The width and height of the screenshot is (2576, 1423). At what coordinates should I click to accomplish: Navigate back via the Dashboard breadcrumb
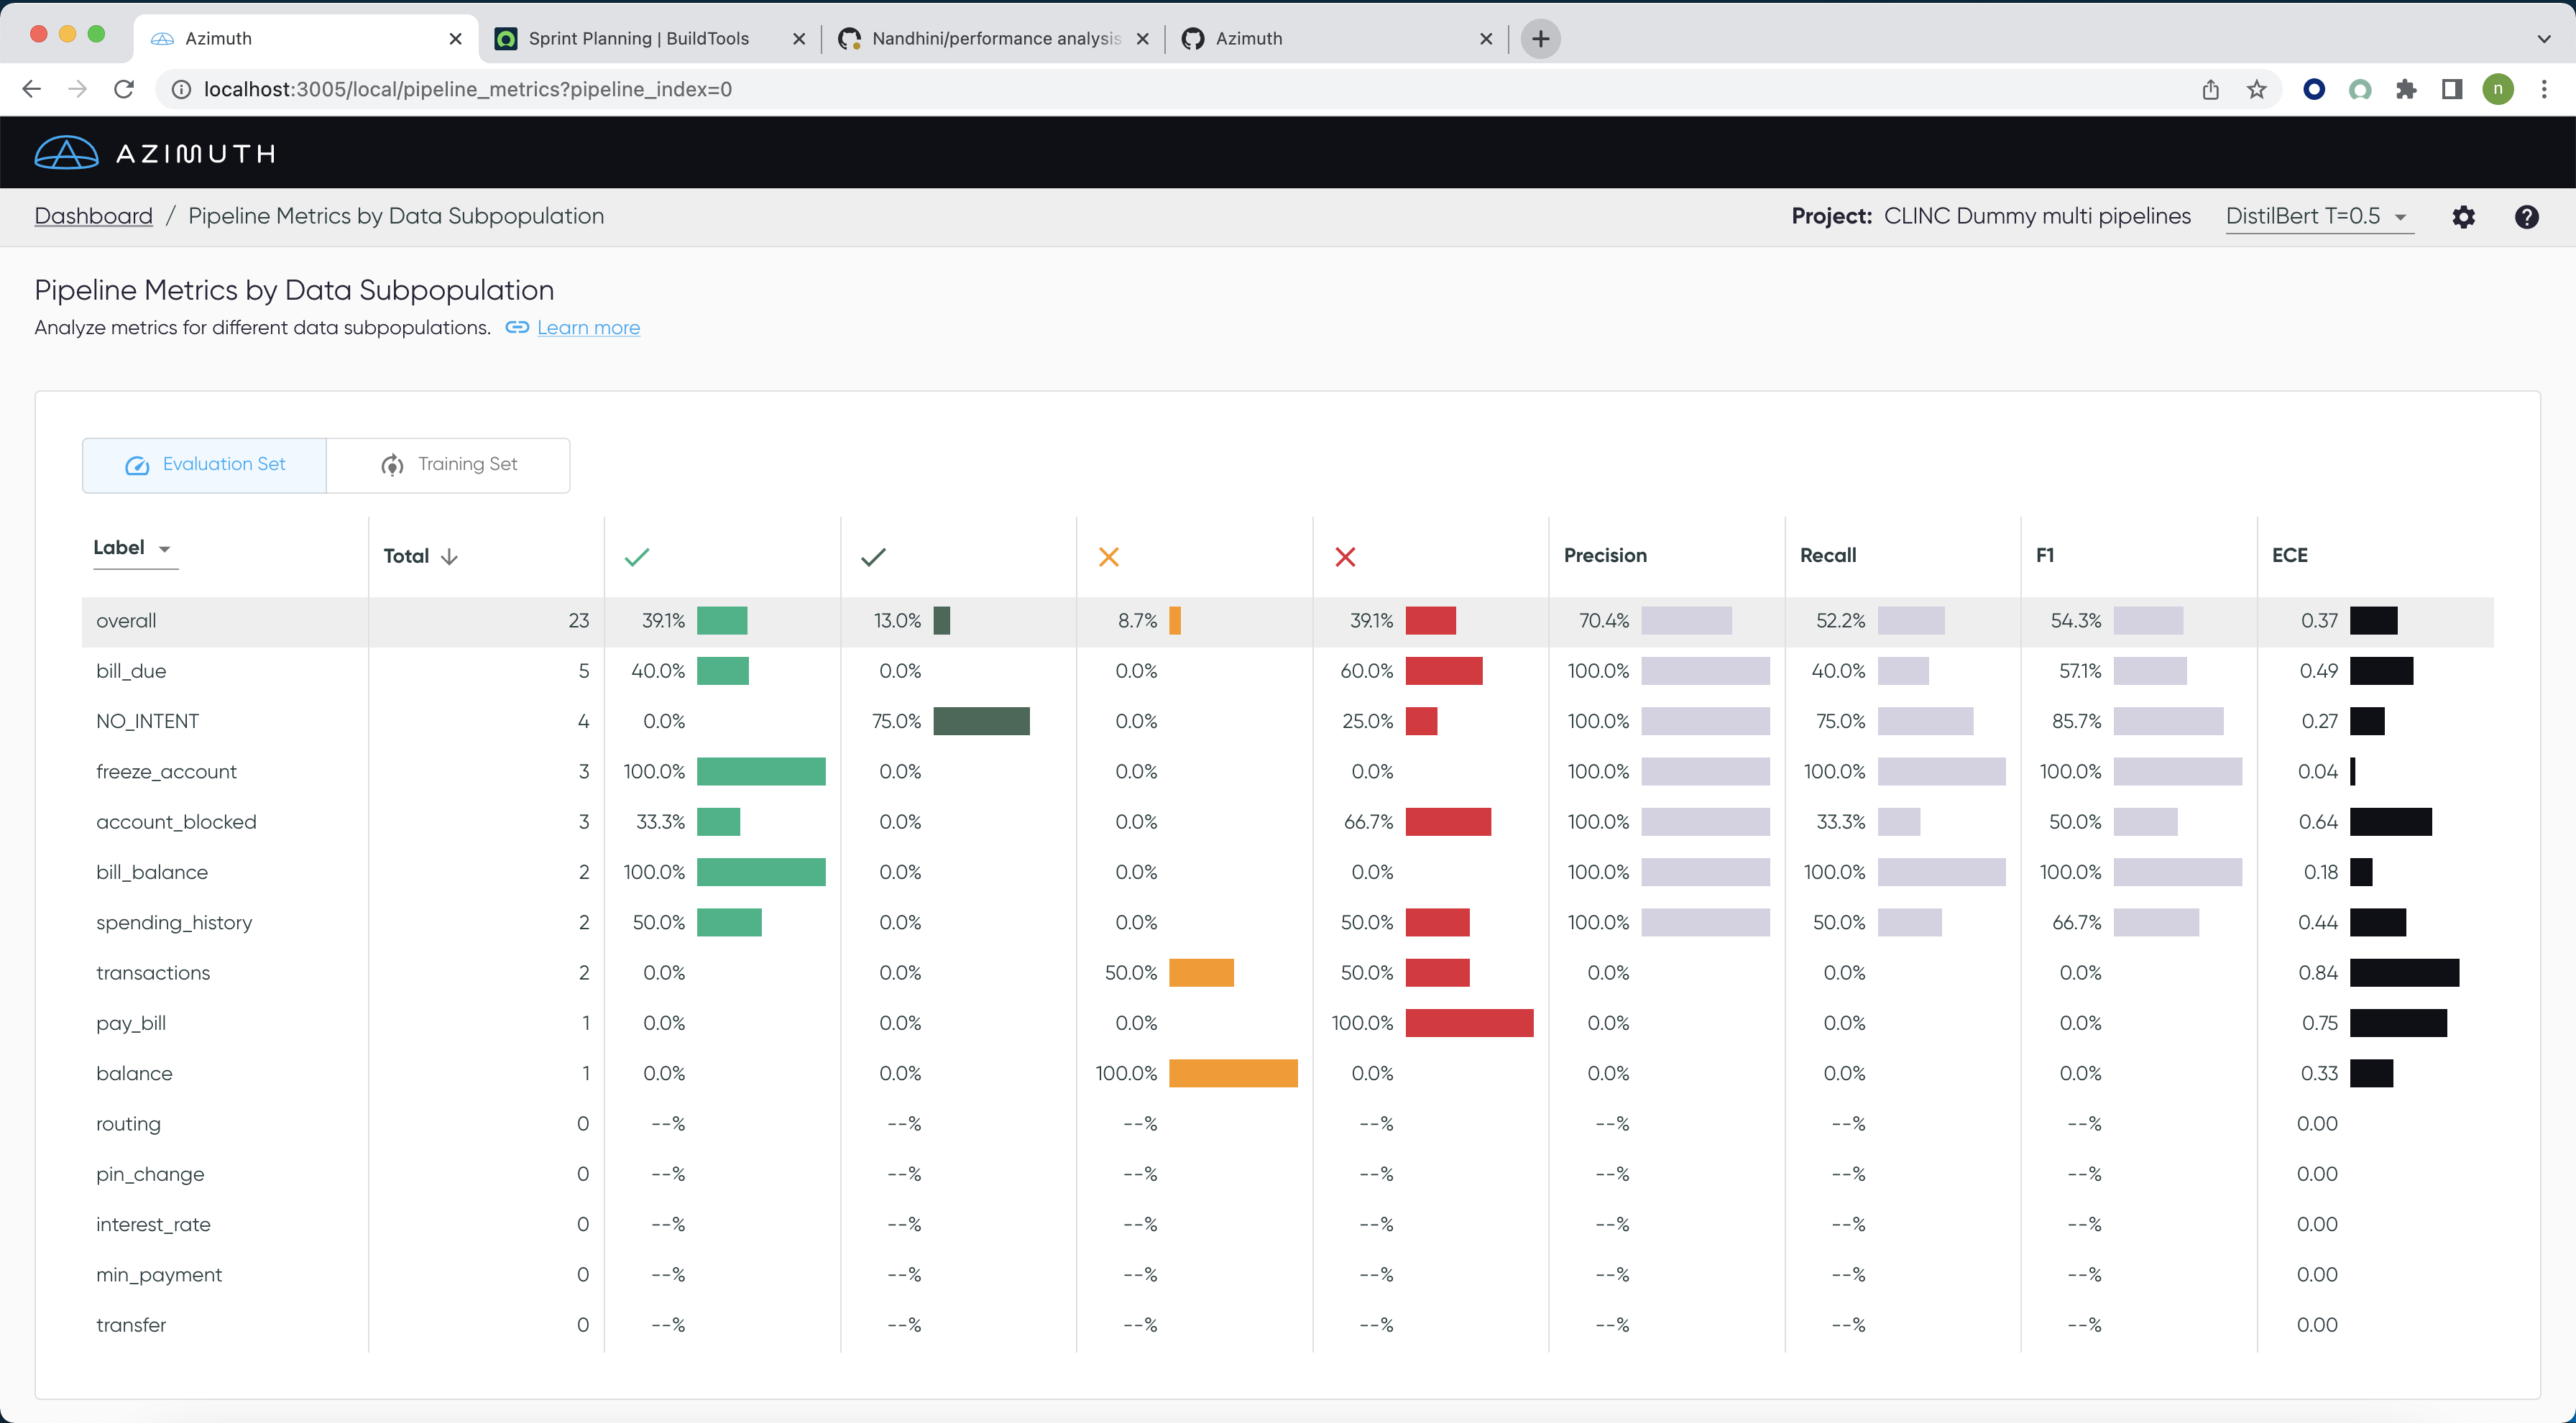pyautogui.click(x=93, y=216)
